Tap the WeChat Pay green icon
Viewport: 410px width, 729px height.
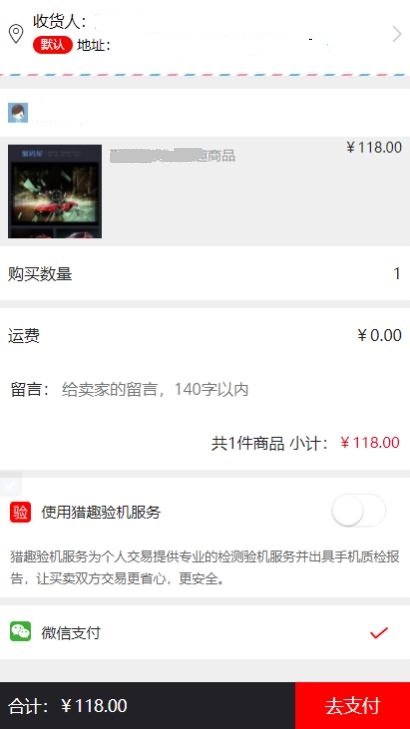click(20, 632)
